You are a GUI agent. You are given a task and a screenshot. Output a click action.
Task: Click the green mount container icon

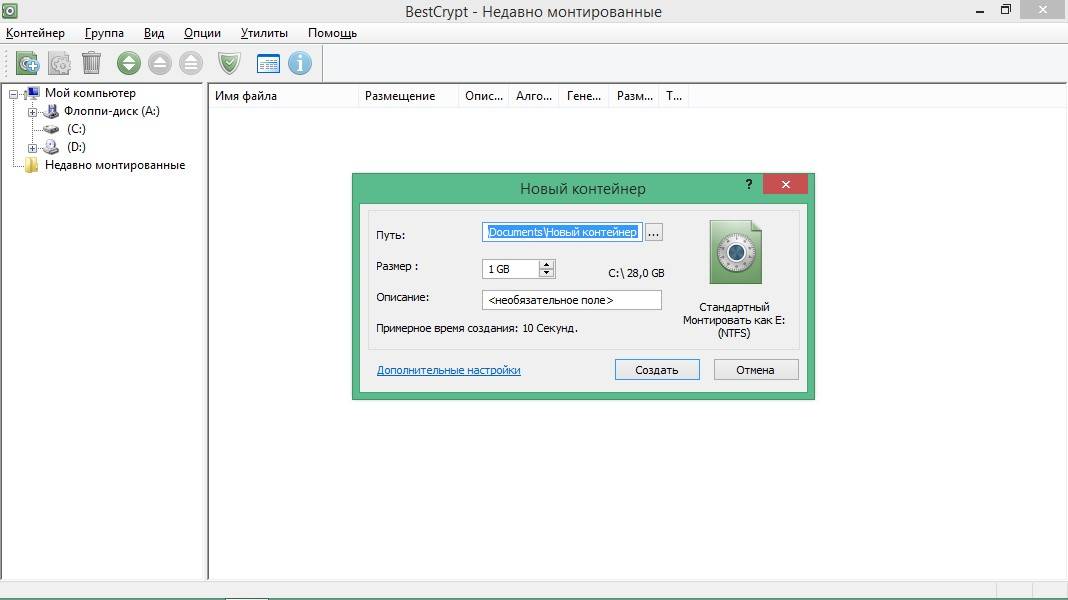(128, 63)
